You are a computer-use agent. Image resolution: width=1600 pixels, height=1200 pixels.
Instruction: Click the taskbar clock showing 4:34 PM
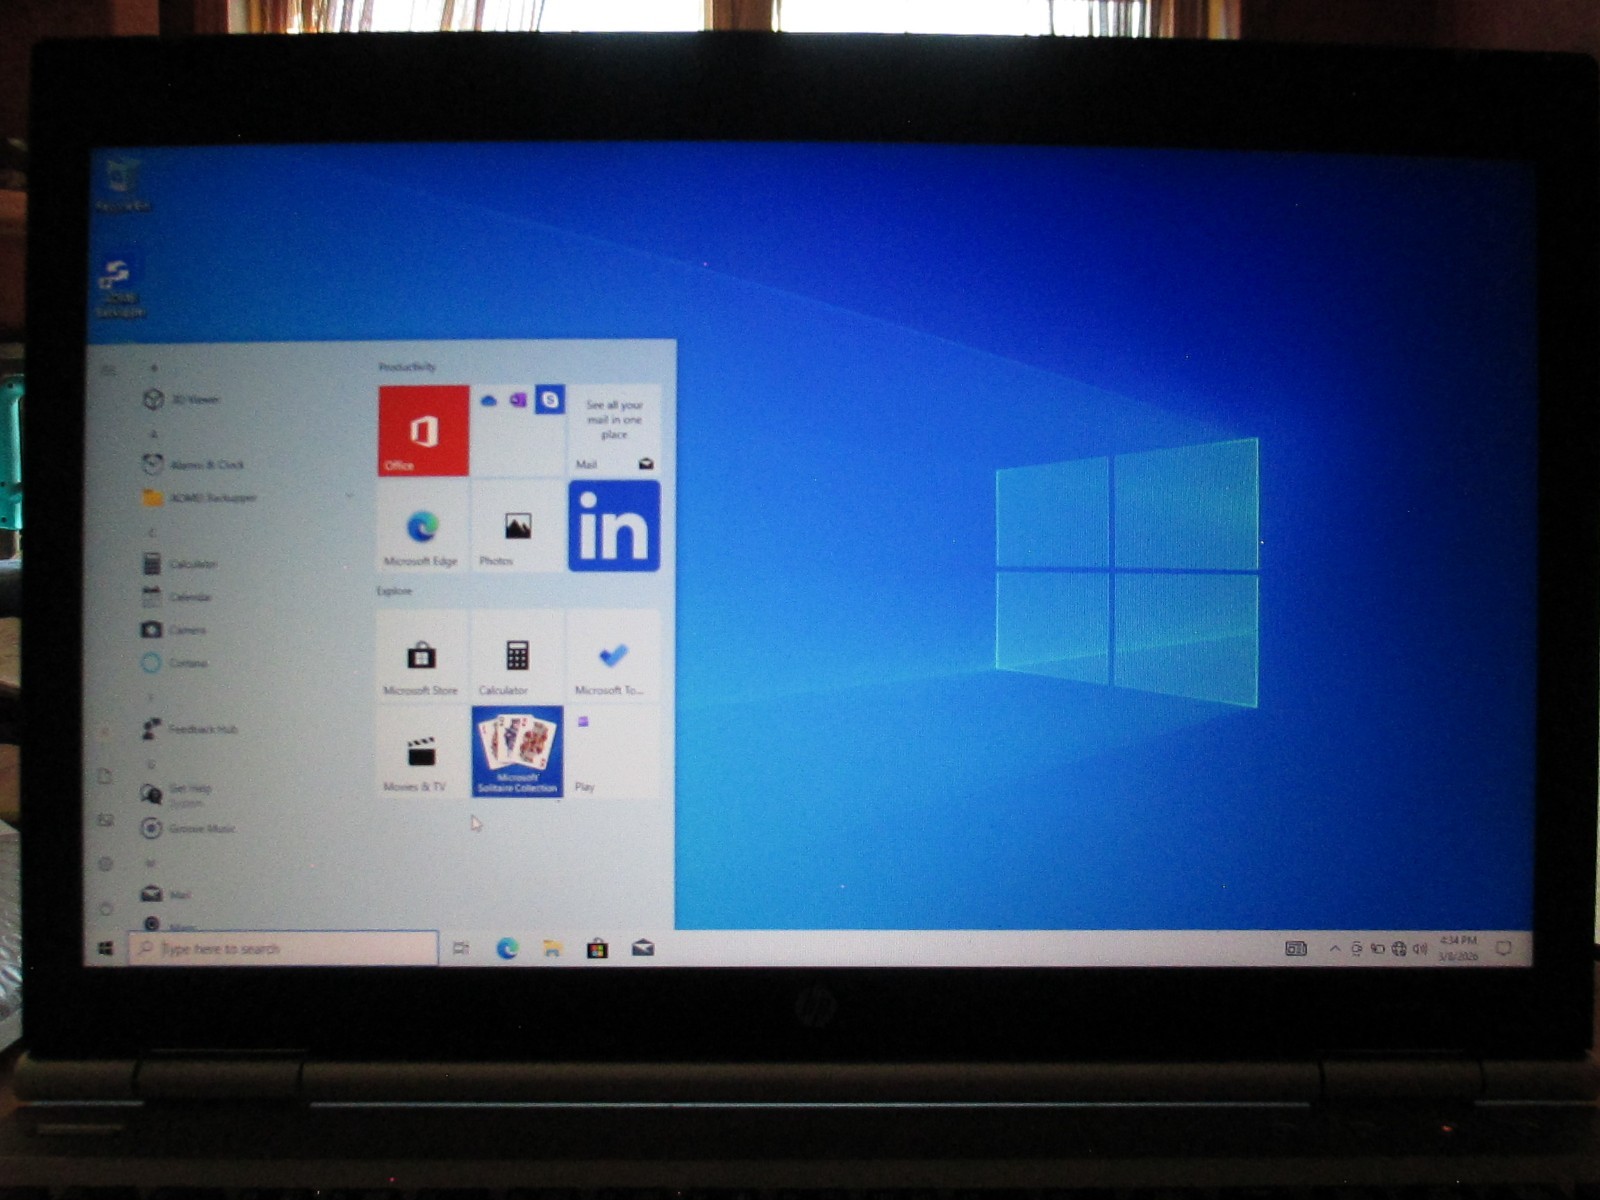1458,948
